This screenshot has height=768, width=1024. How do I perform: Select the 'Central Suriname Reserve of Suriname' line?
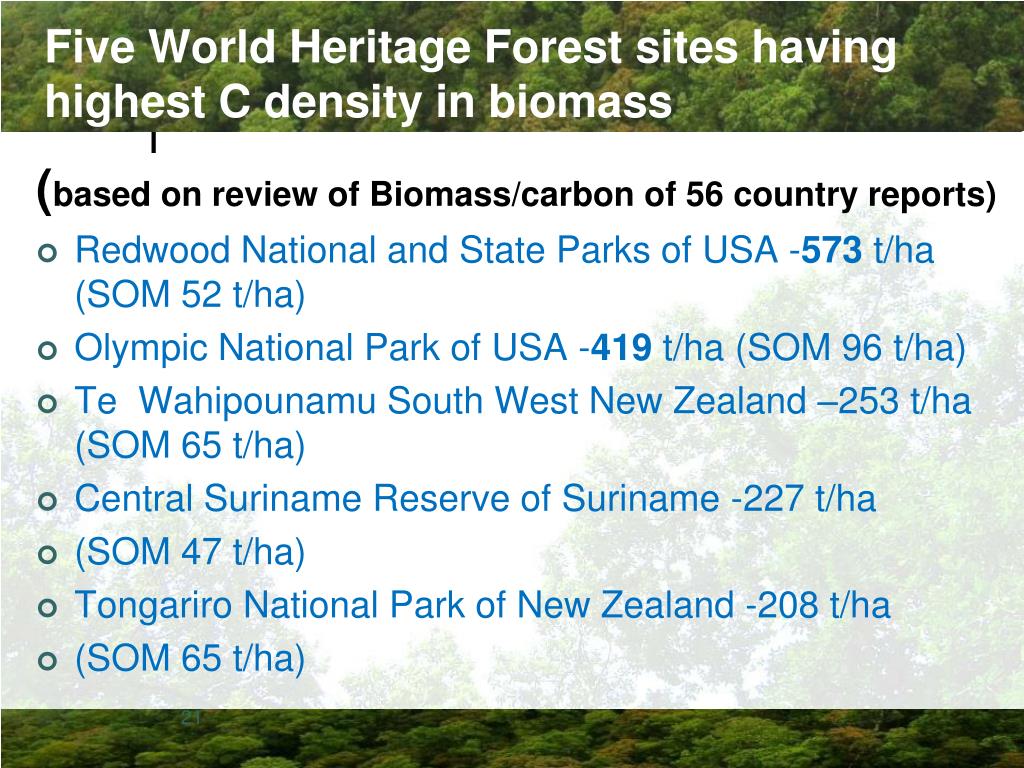click(397, 498)
